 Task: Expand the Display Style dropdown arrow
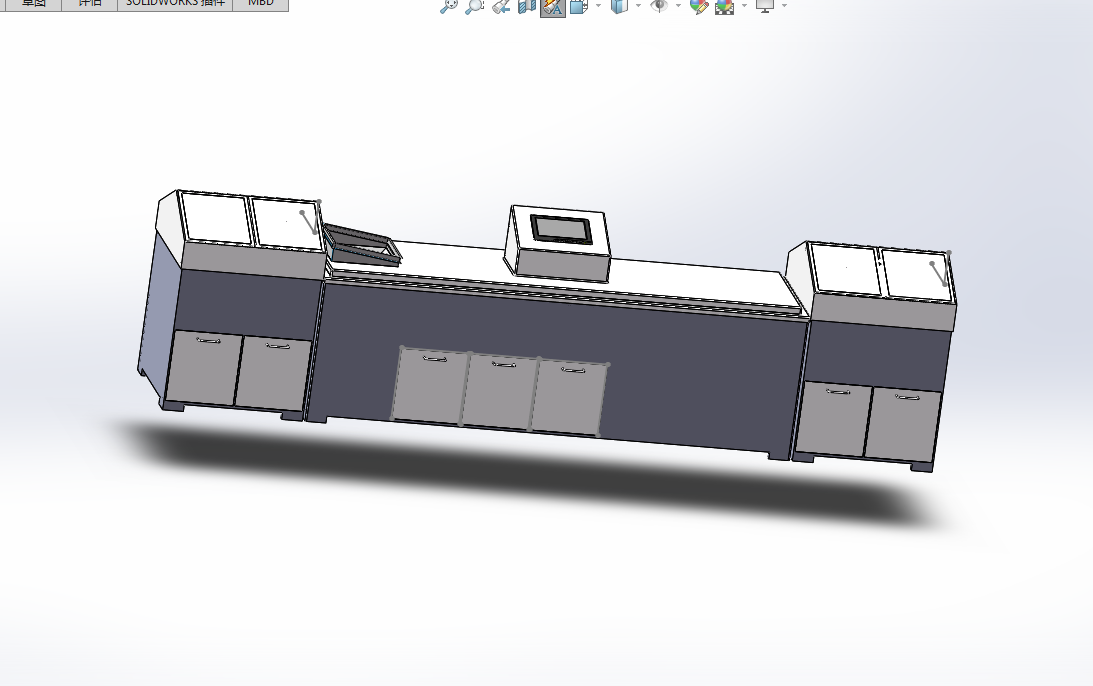click(x=639, y=6)
